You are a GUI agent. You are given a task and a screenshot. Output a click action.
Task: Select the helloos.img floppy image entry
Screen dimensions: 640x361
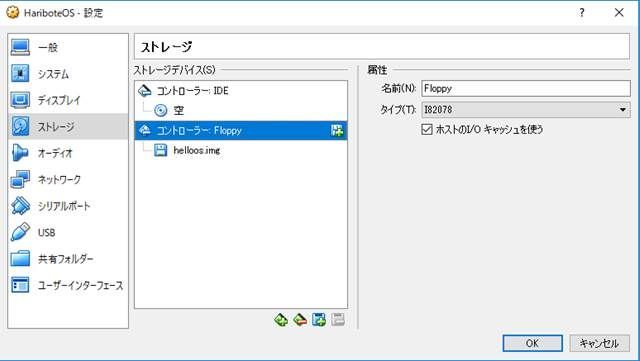[241, 150]
